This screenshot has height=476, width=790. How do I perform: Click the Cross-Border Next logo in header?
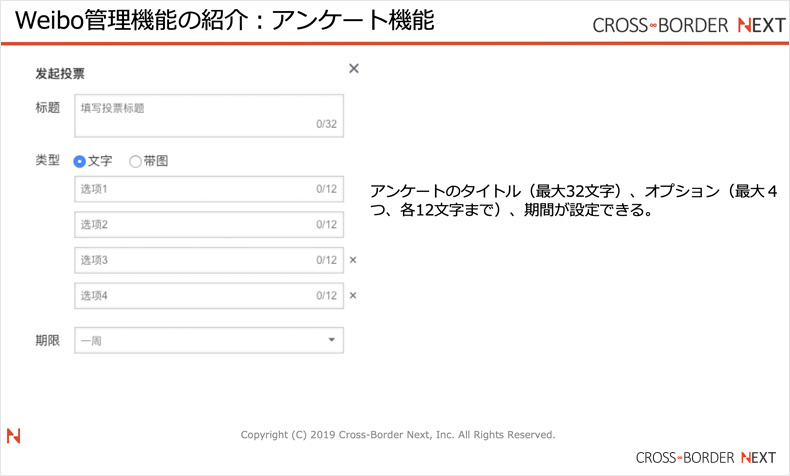pyautogui.click(x=689, y=25)
